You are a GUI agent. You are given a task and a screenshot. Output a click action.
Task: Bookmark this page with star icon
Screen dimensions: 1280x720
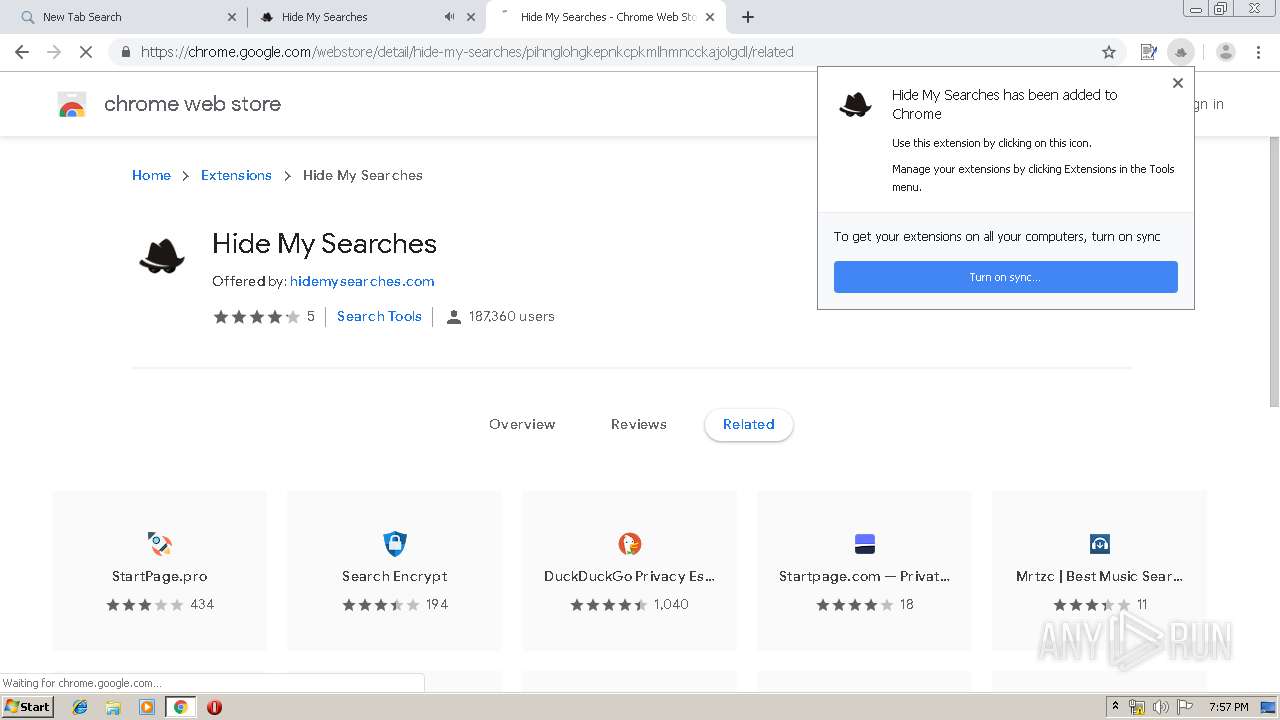click(1109, 52)
